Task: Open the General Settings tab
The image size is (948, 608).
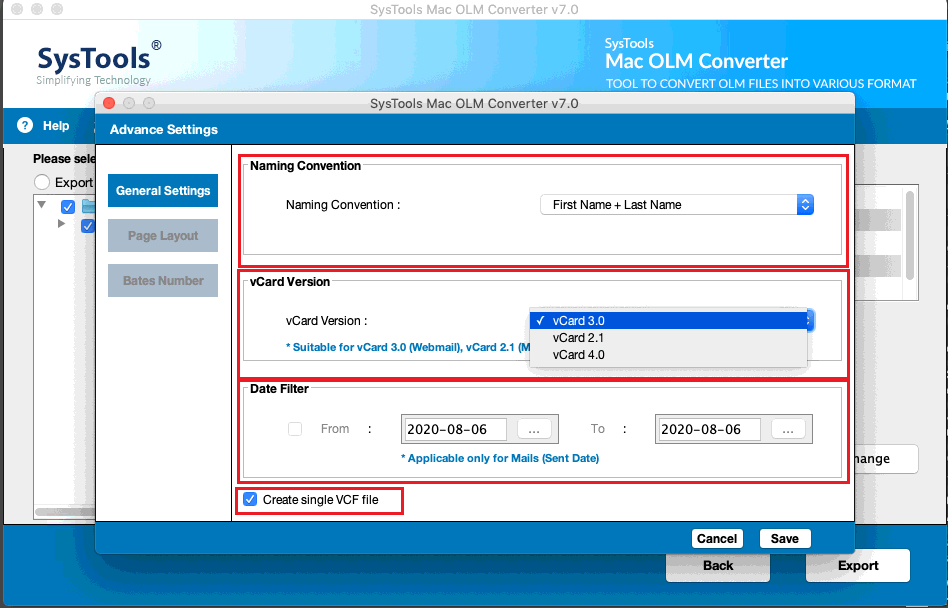Action: click(x=163, y=190)
